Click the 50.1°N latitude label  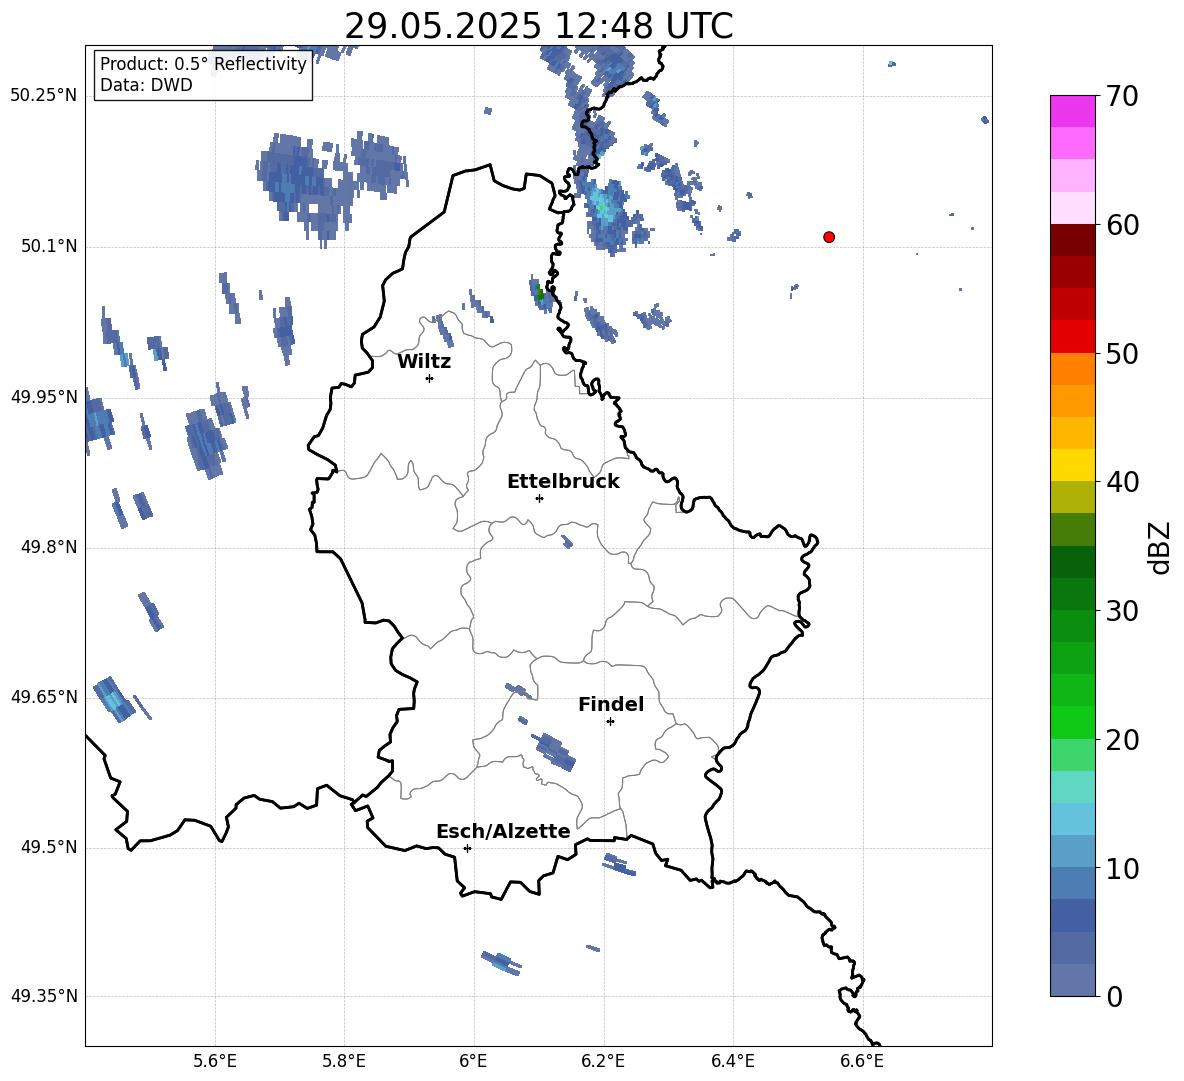point(48,246)
